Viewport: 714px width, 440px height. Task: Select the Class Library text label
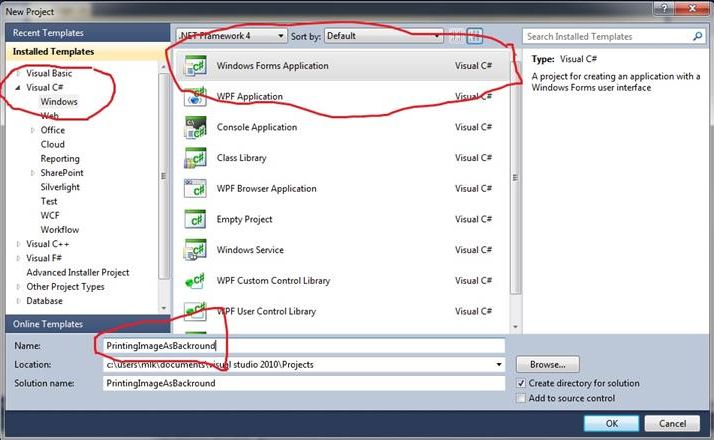click(x=241, y=158)
